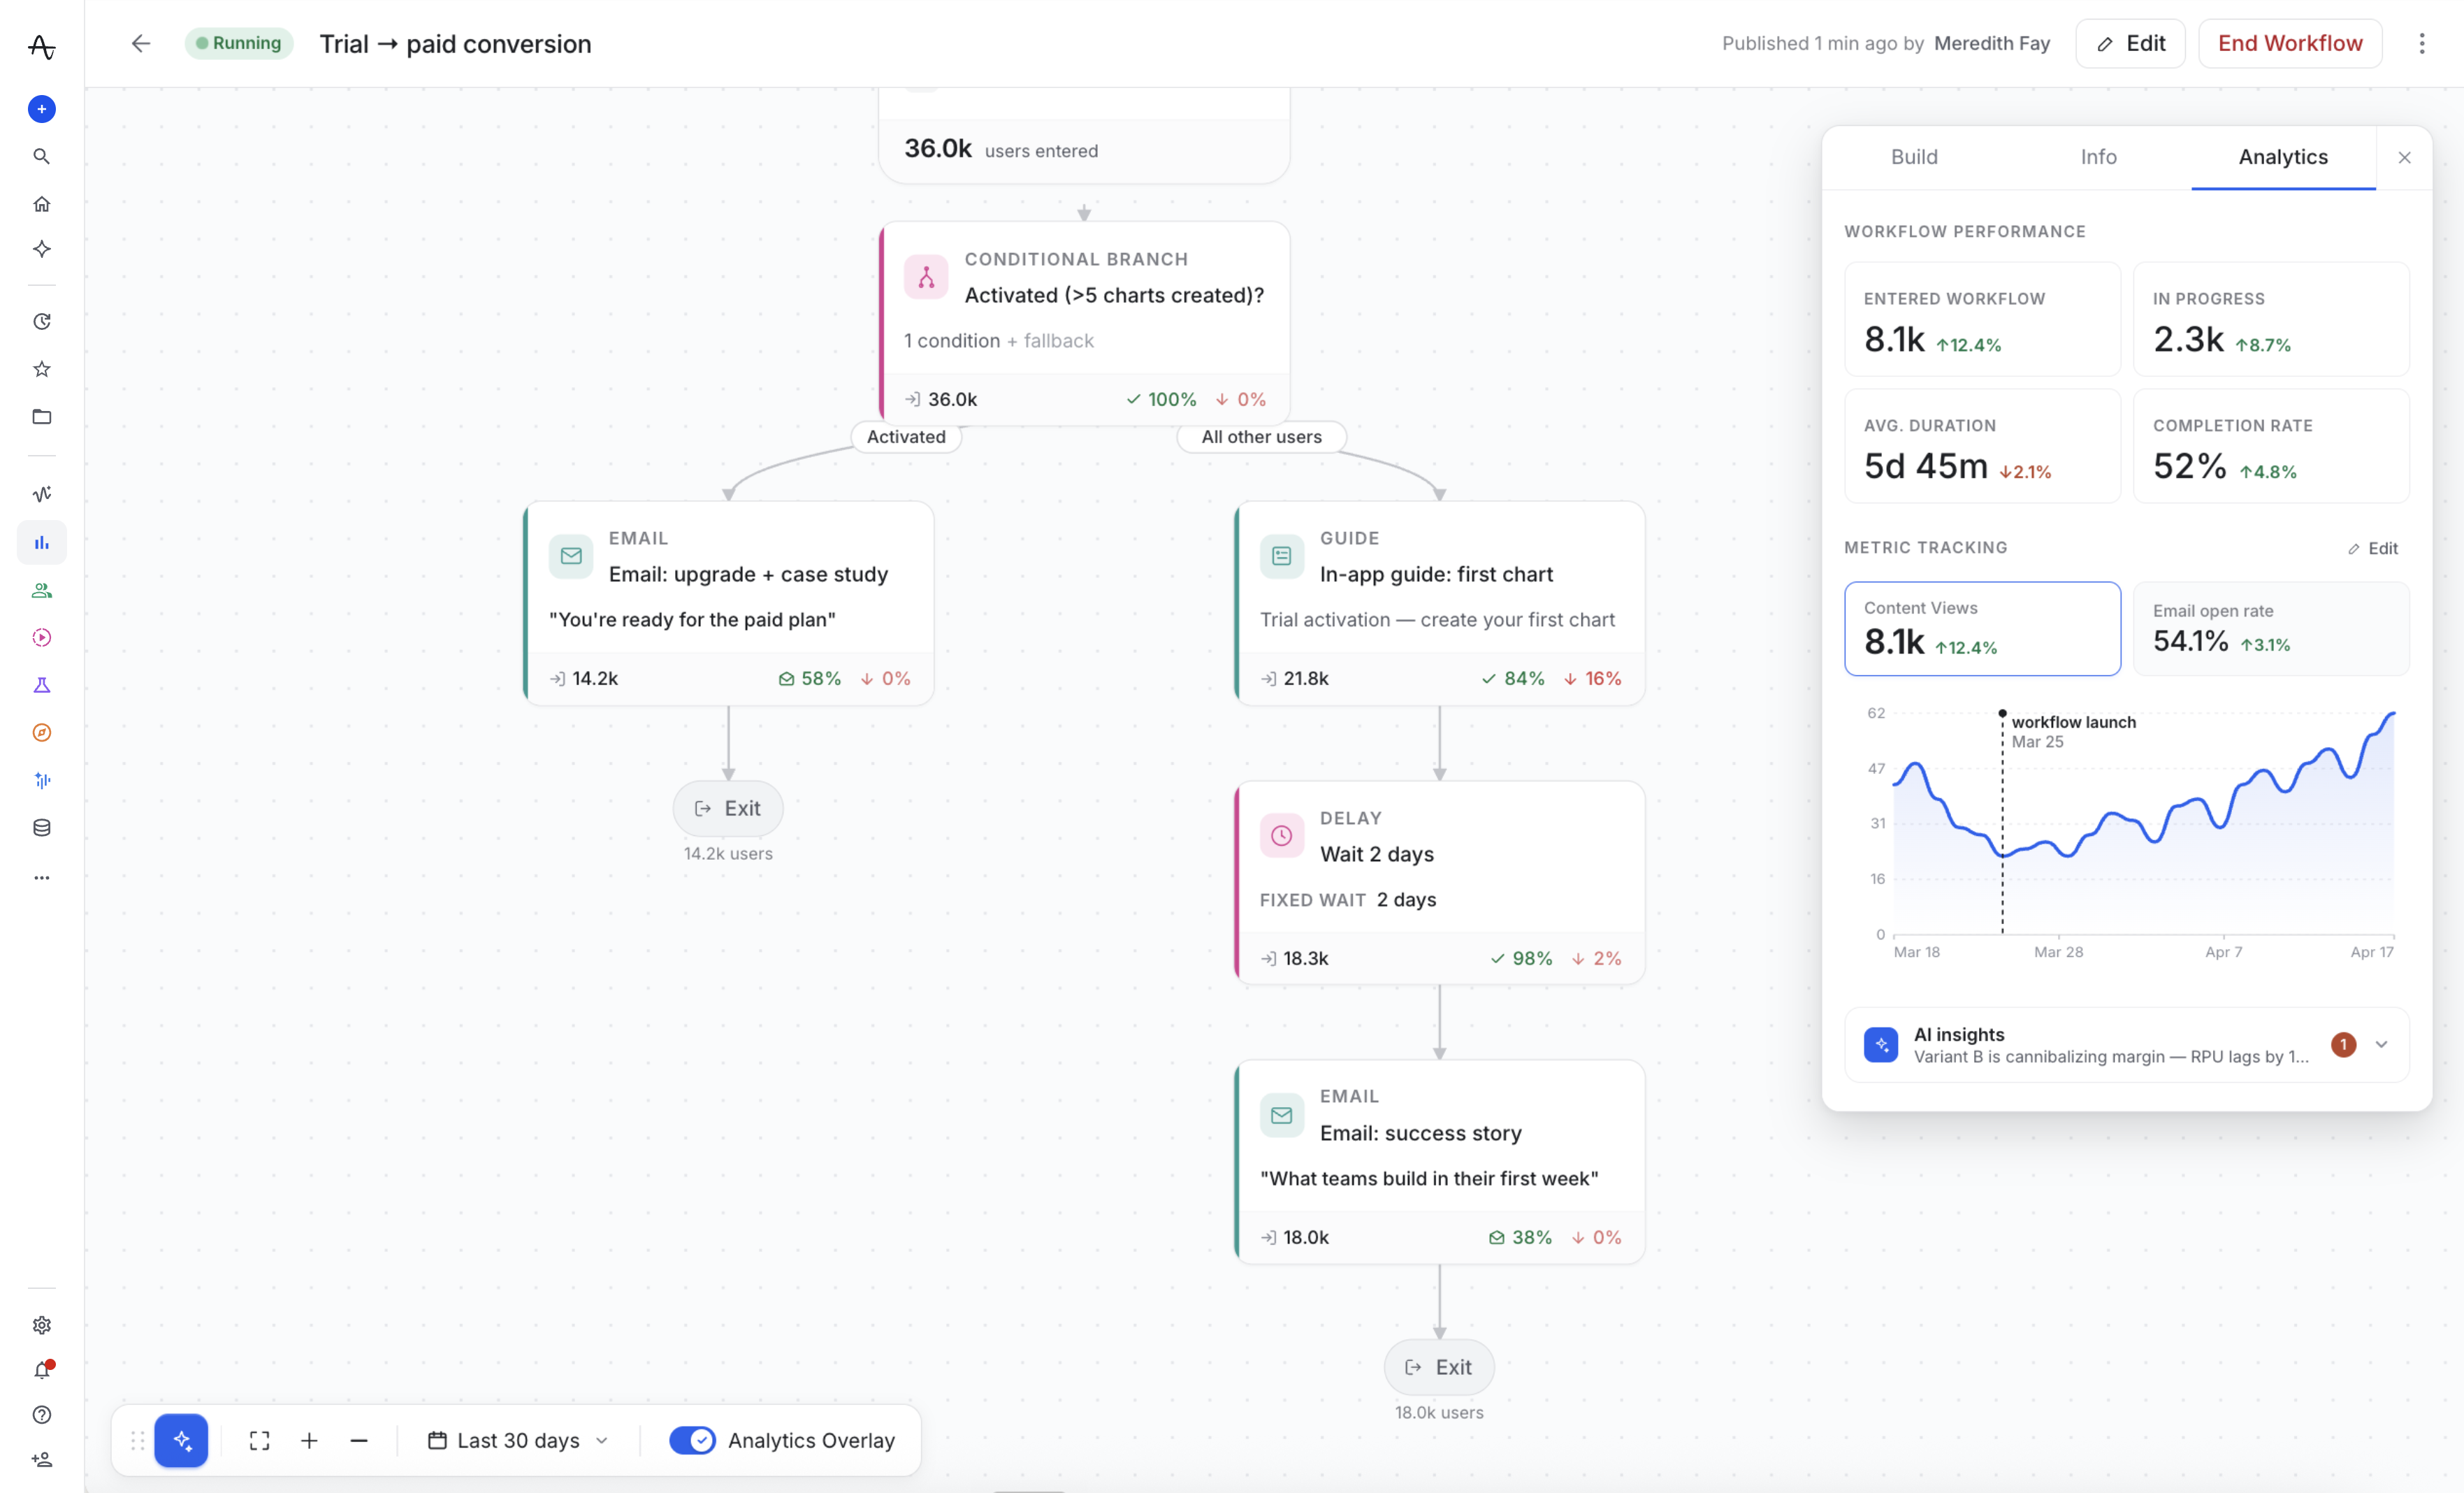
Task: Click fit-to-screen icon in bottom toolbar
Action: point(260,1440)
